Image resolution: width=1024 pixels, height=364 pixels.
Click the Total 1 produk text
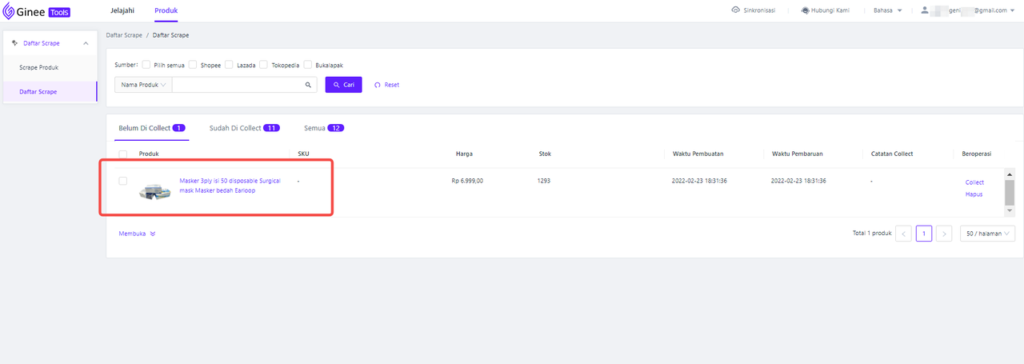point(872,233)
